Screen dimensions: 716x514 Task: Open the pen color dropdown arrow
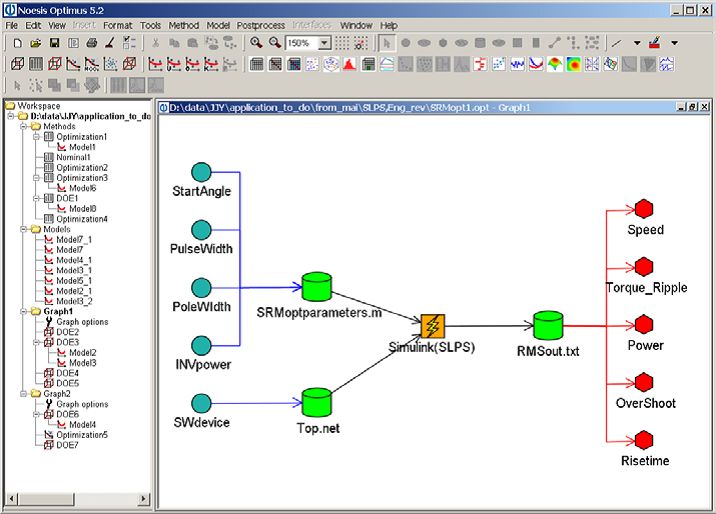click(x=674, y=43)
